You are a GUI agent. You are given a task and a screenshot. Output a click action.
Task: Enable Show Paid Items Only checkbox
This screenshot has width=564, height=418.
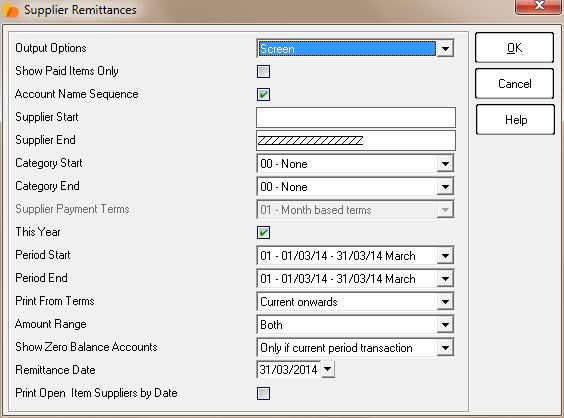(x=263, y=71)
